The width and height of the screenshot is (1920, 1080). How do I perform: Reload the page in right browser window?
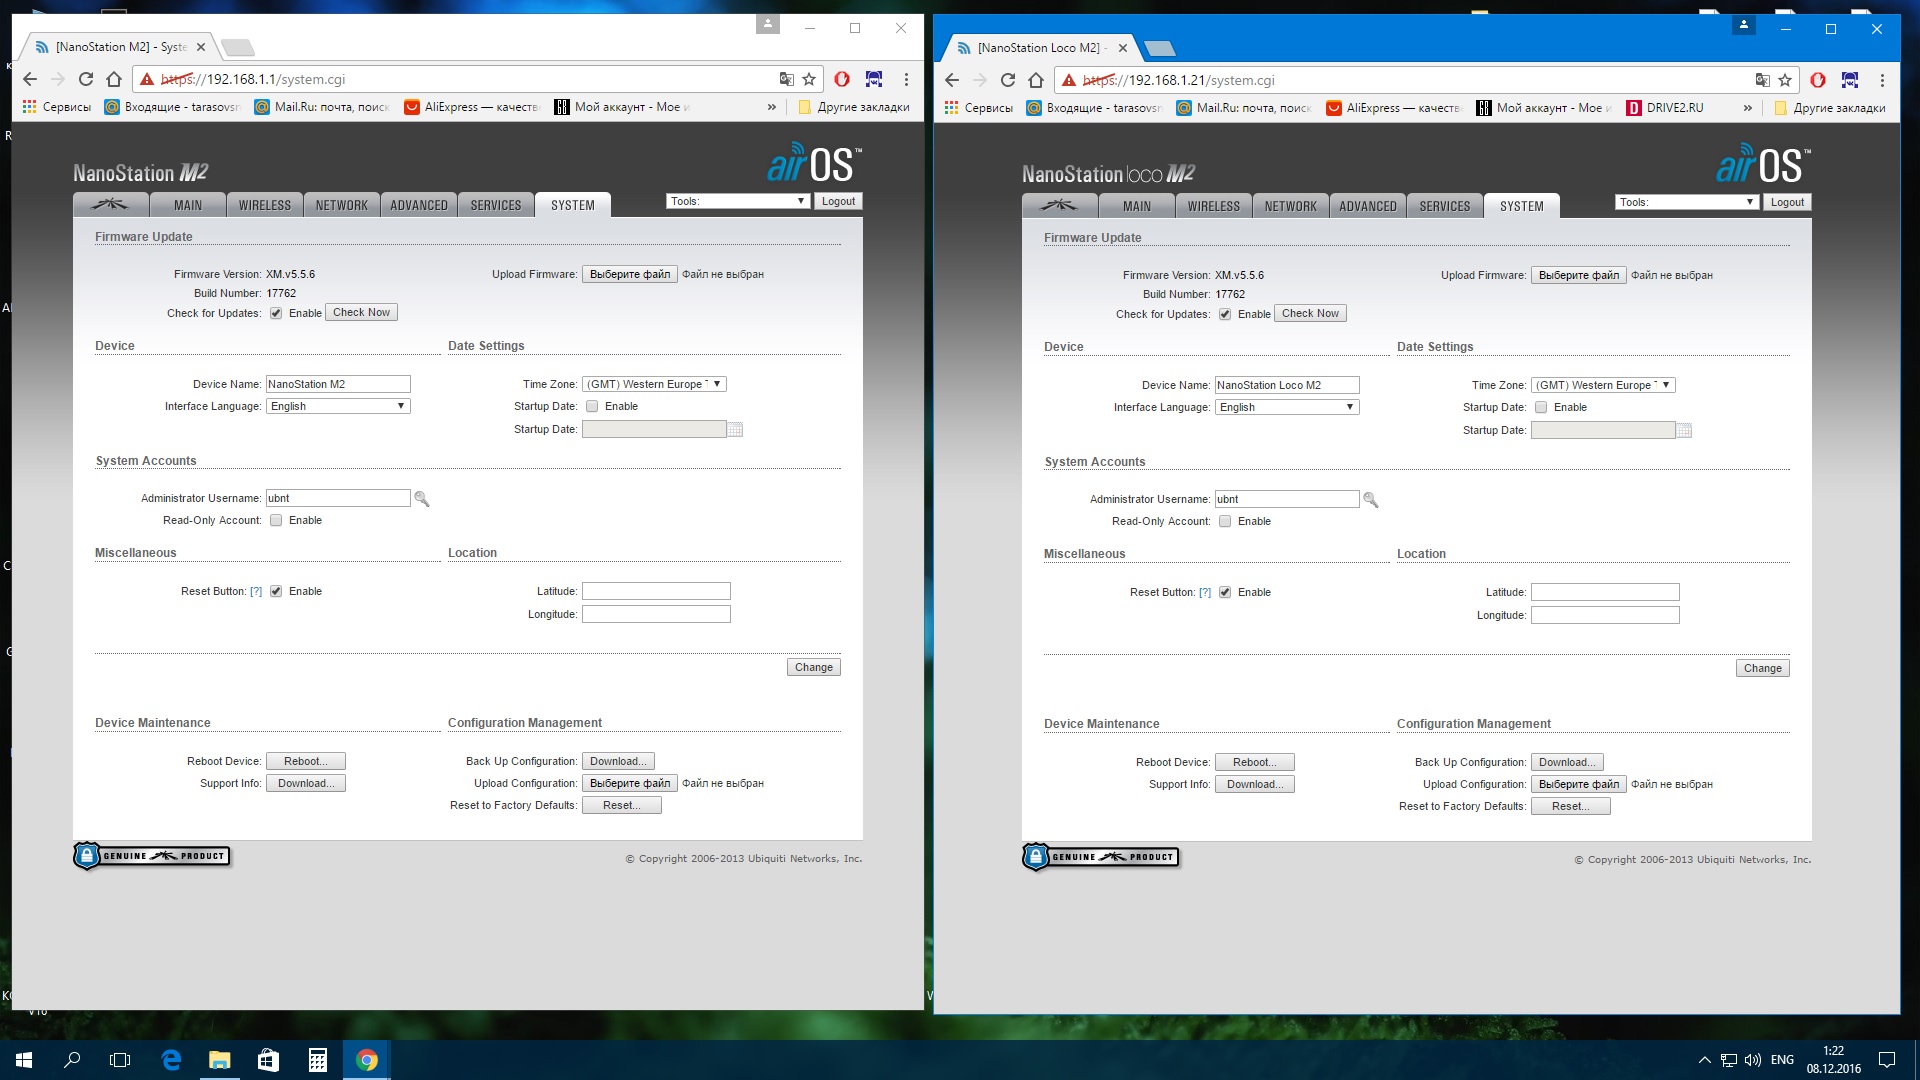(x=1008, y=80)
